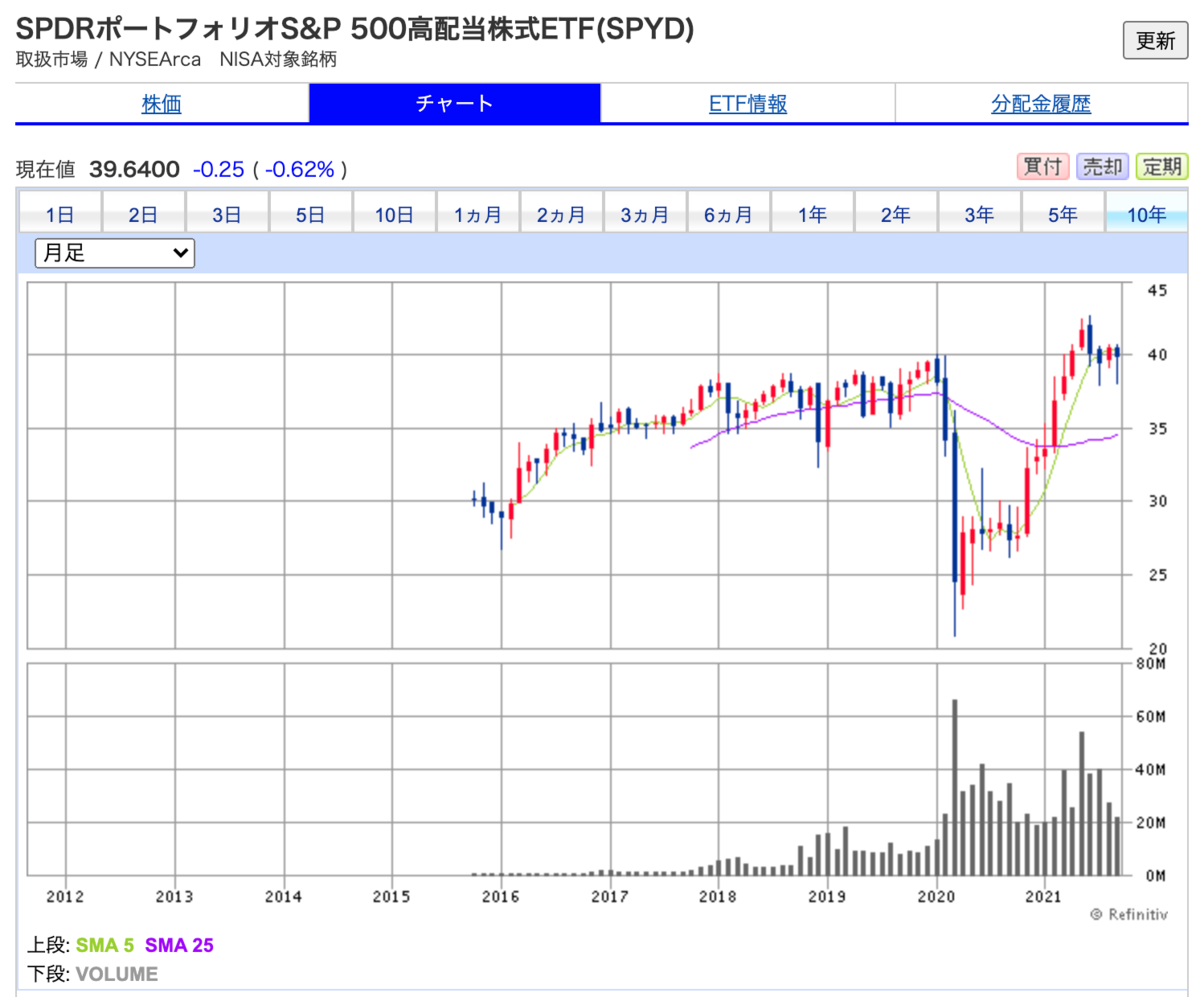Open the 分配金履歴 tab

(1041, 104)
